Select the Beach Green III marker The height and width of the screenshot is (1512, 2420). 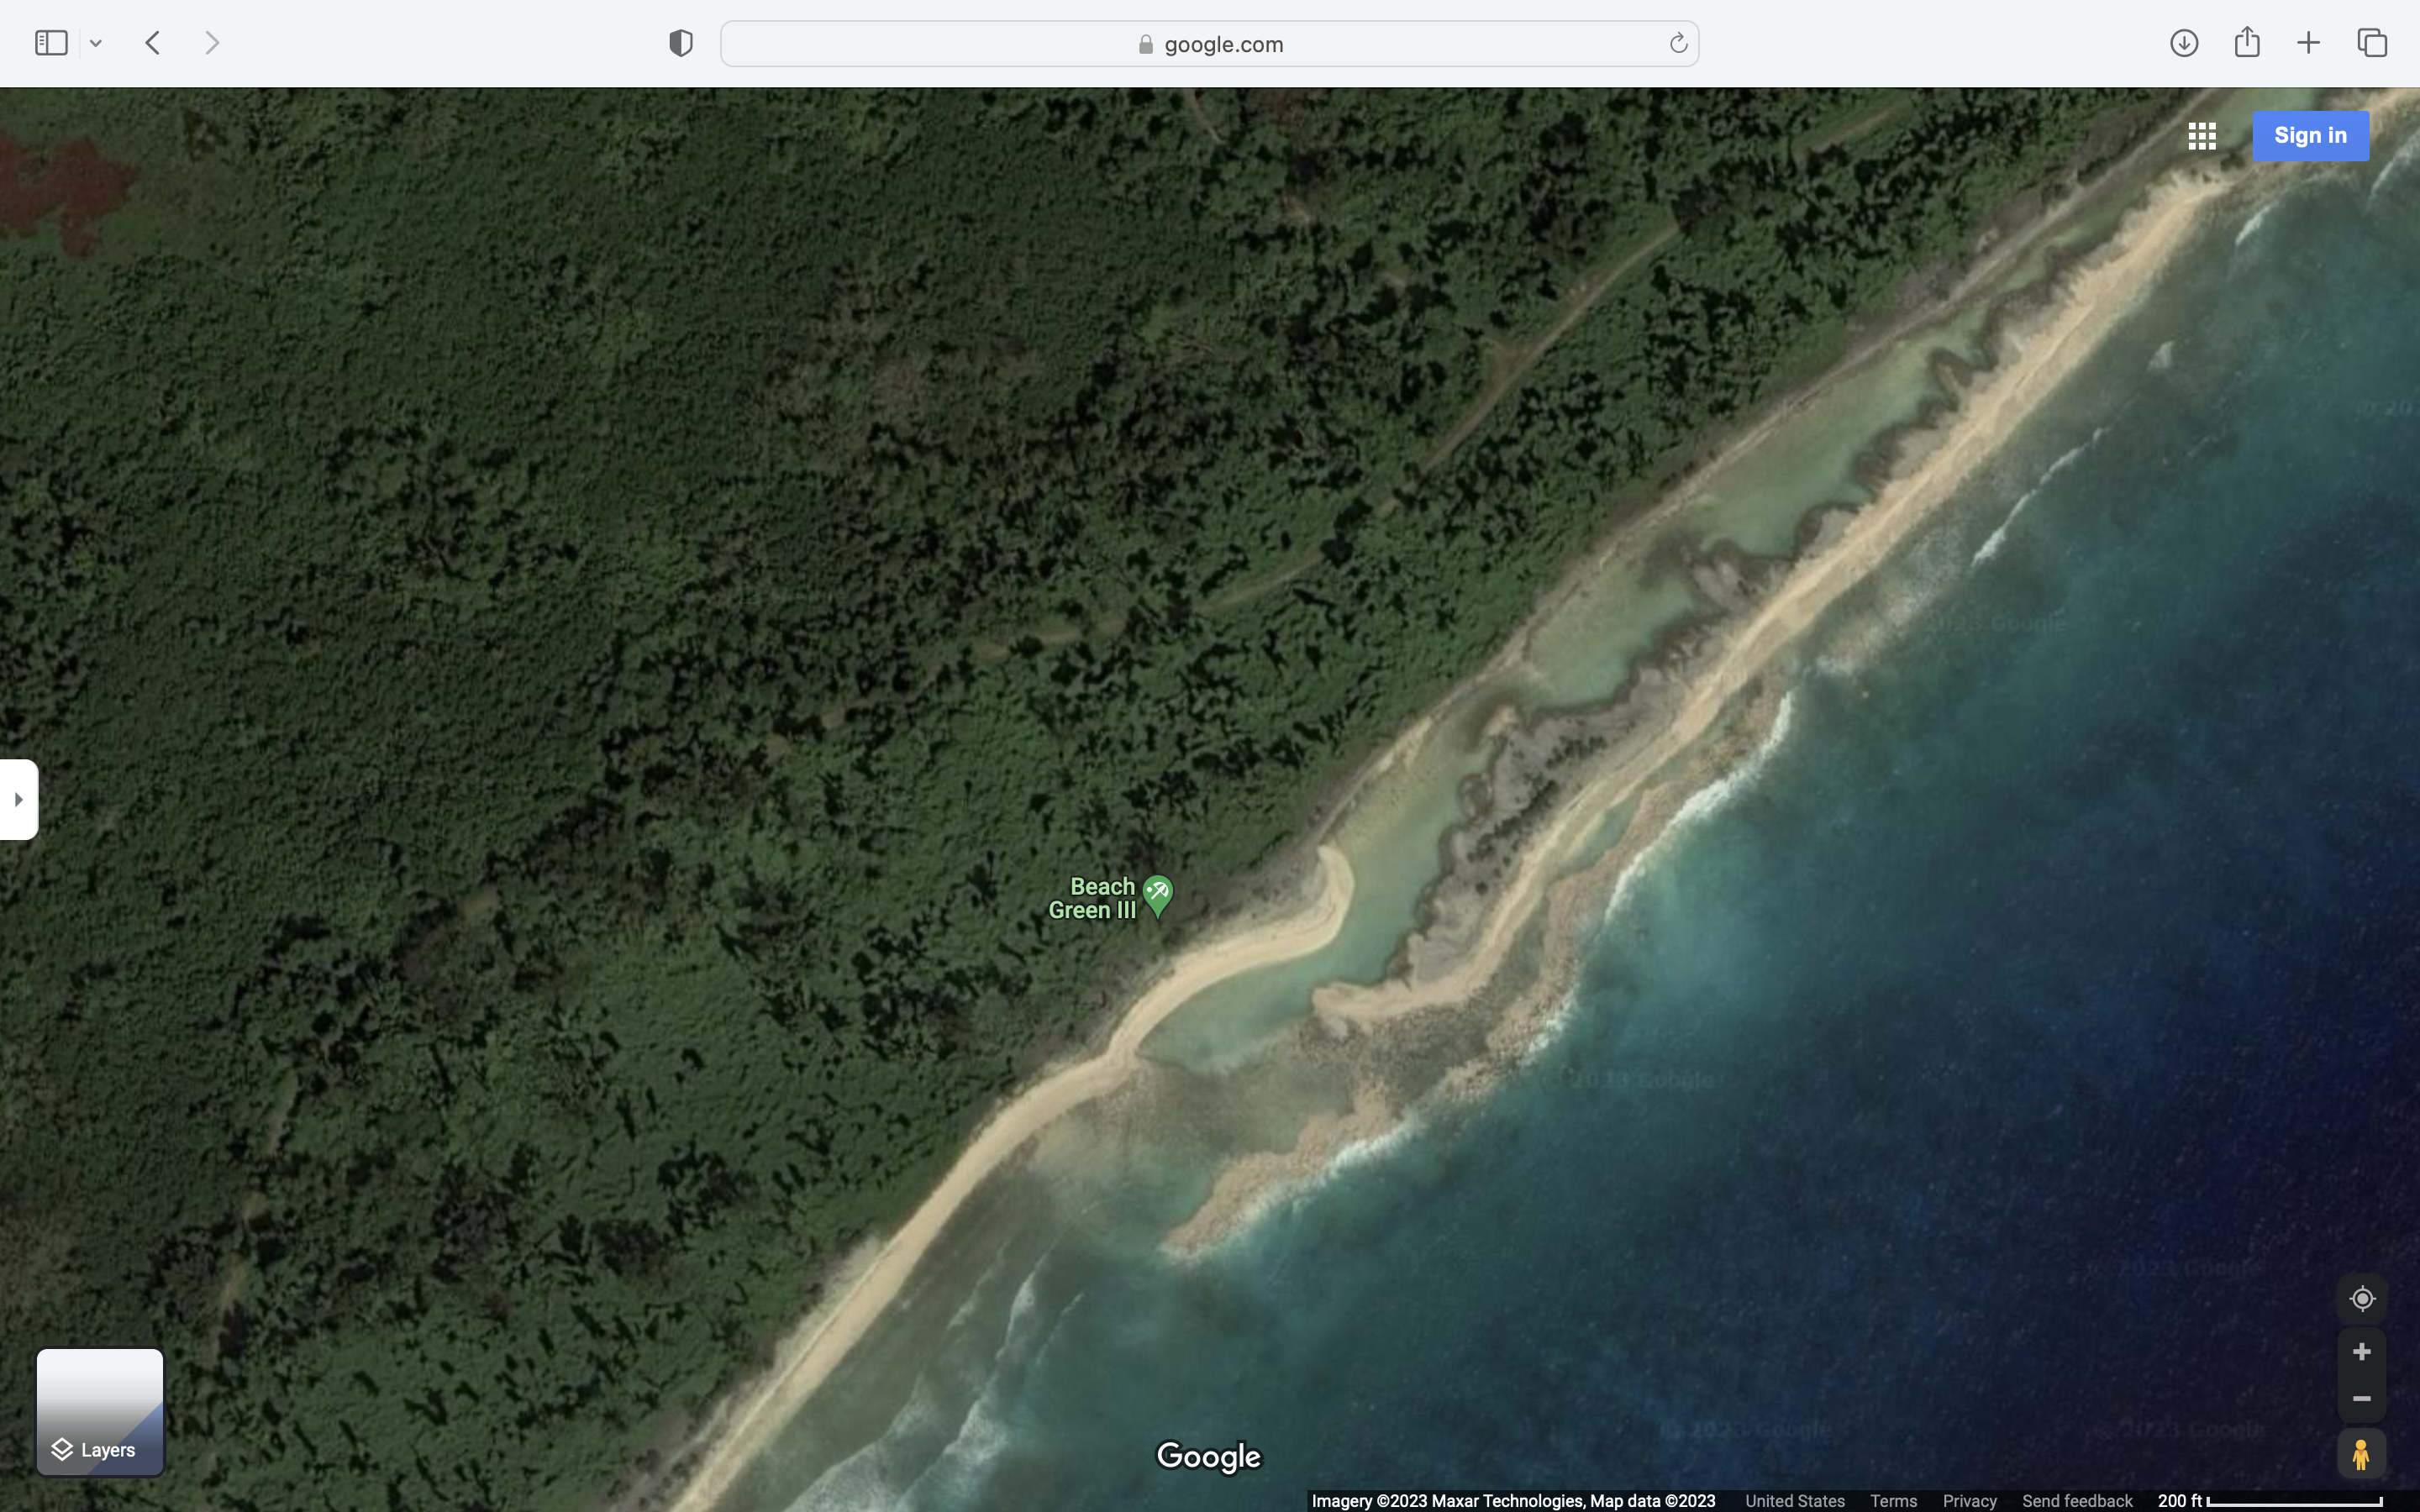tap(1157, 894)
